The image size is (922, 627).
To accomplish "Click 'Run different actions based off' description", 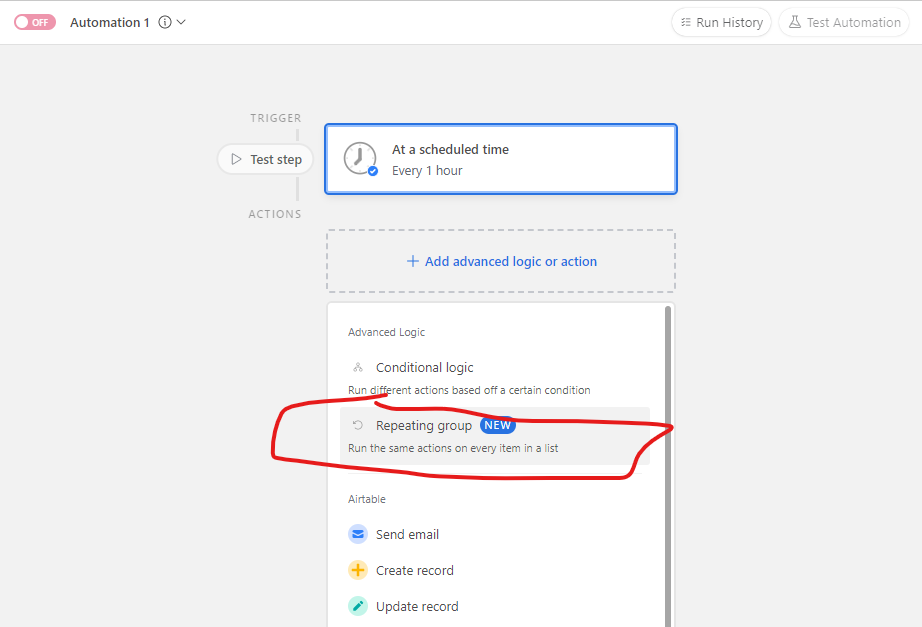I will coord(469,390).
